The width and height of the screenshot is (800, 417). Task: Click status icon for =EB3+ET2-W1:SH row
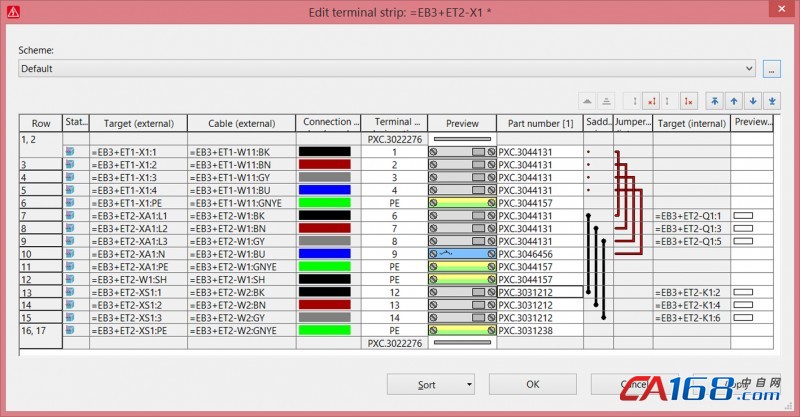point(70,279)
